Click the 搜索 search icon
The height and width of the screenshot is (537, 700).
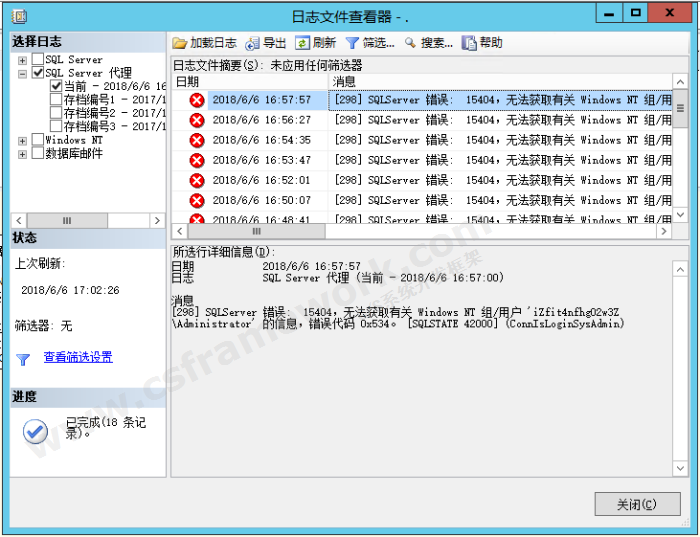(411, 43)
